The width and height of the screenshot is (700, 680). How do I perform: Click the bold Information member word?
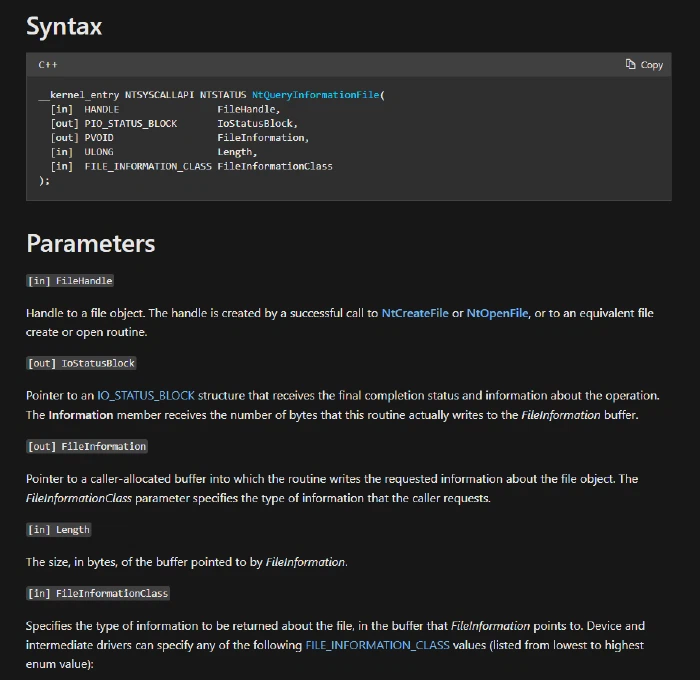81,415
